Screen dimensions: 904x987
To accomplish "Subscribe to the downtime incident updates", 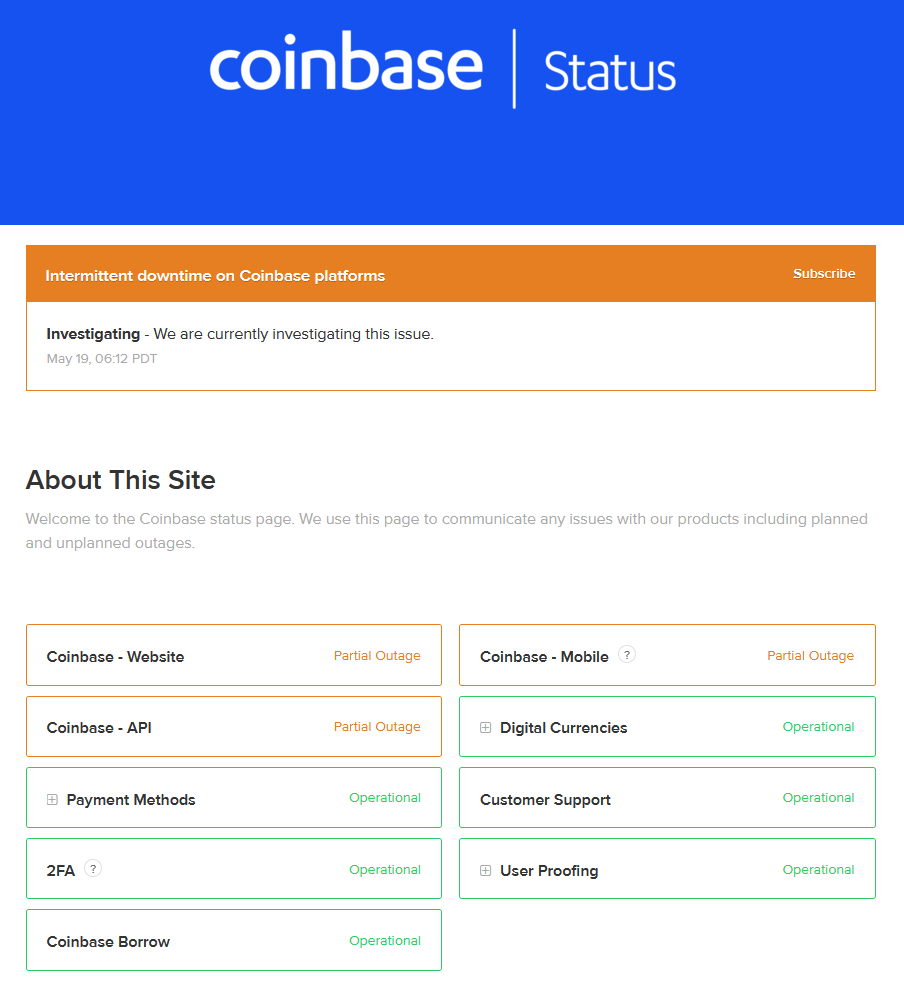I will [824, 274].
